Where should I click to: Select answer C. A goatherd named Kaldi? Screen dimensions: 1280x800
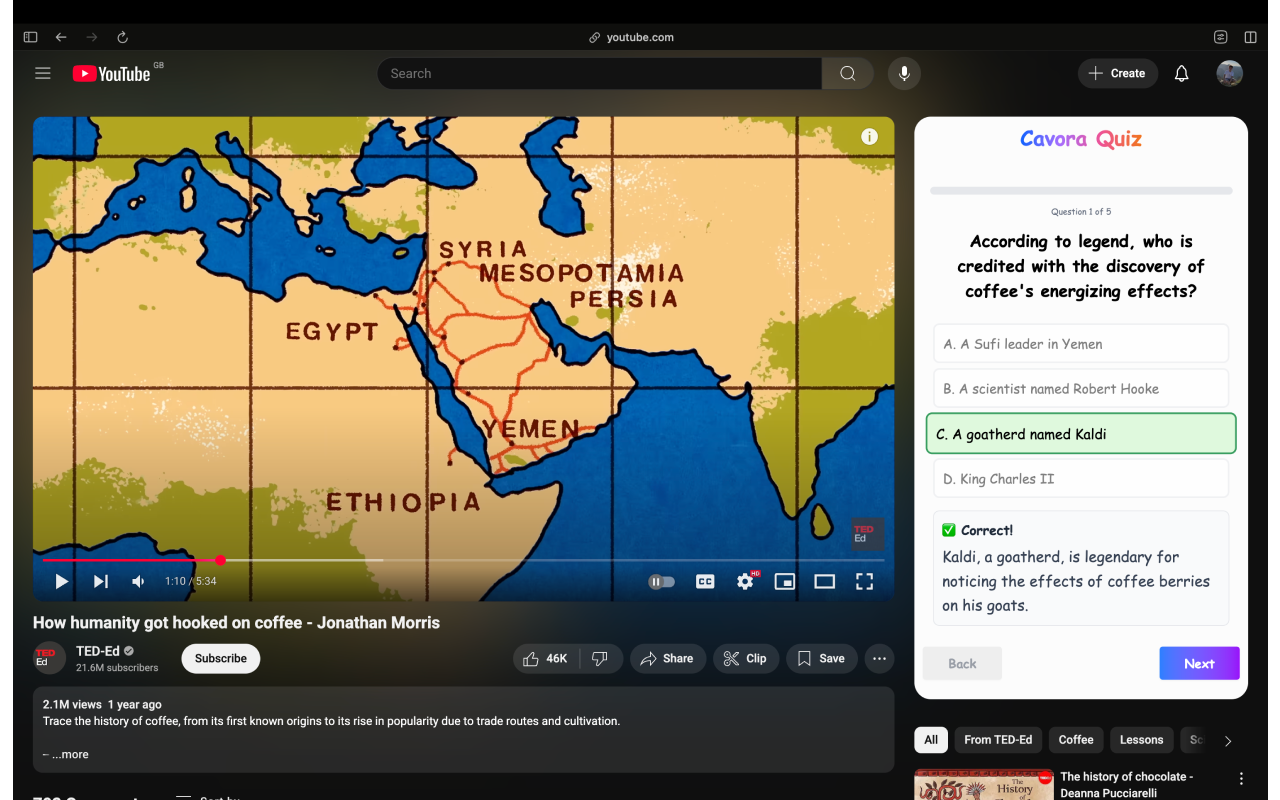pyautogui.click(x=1081, y=434)
